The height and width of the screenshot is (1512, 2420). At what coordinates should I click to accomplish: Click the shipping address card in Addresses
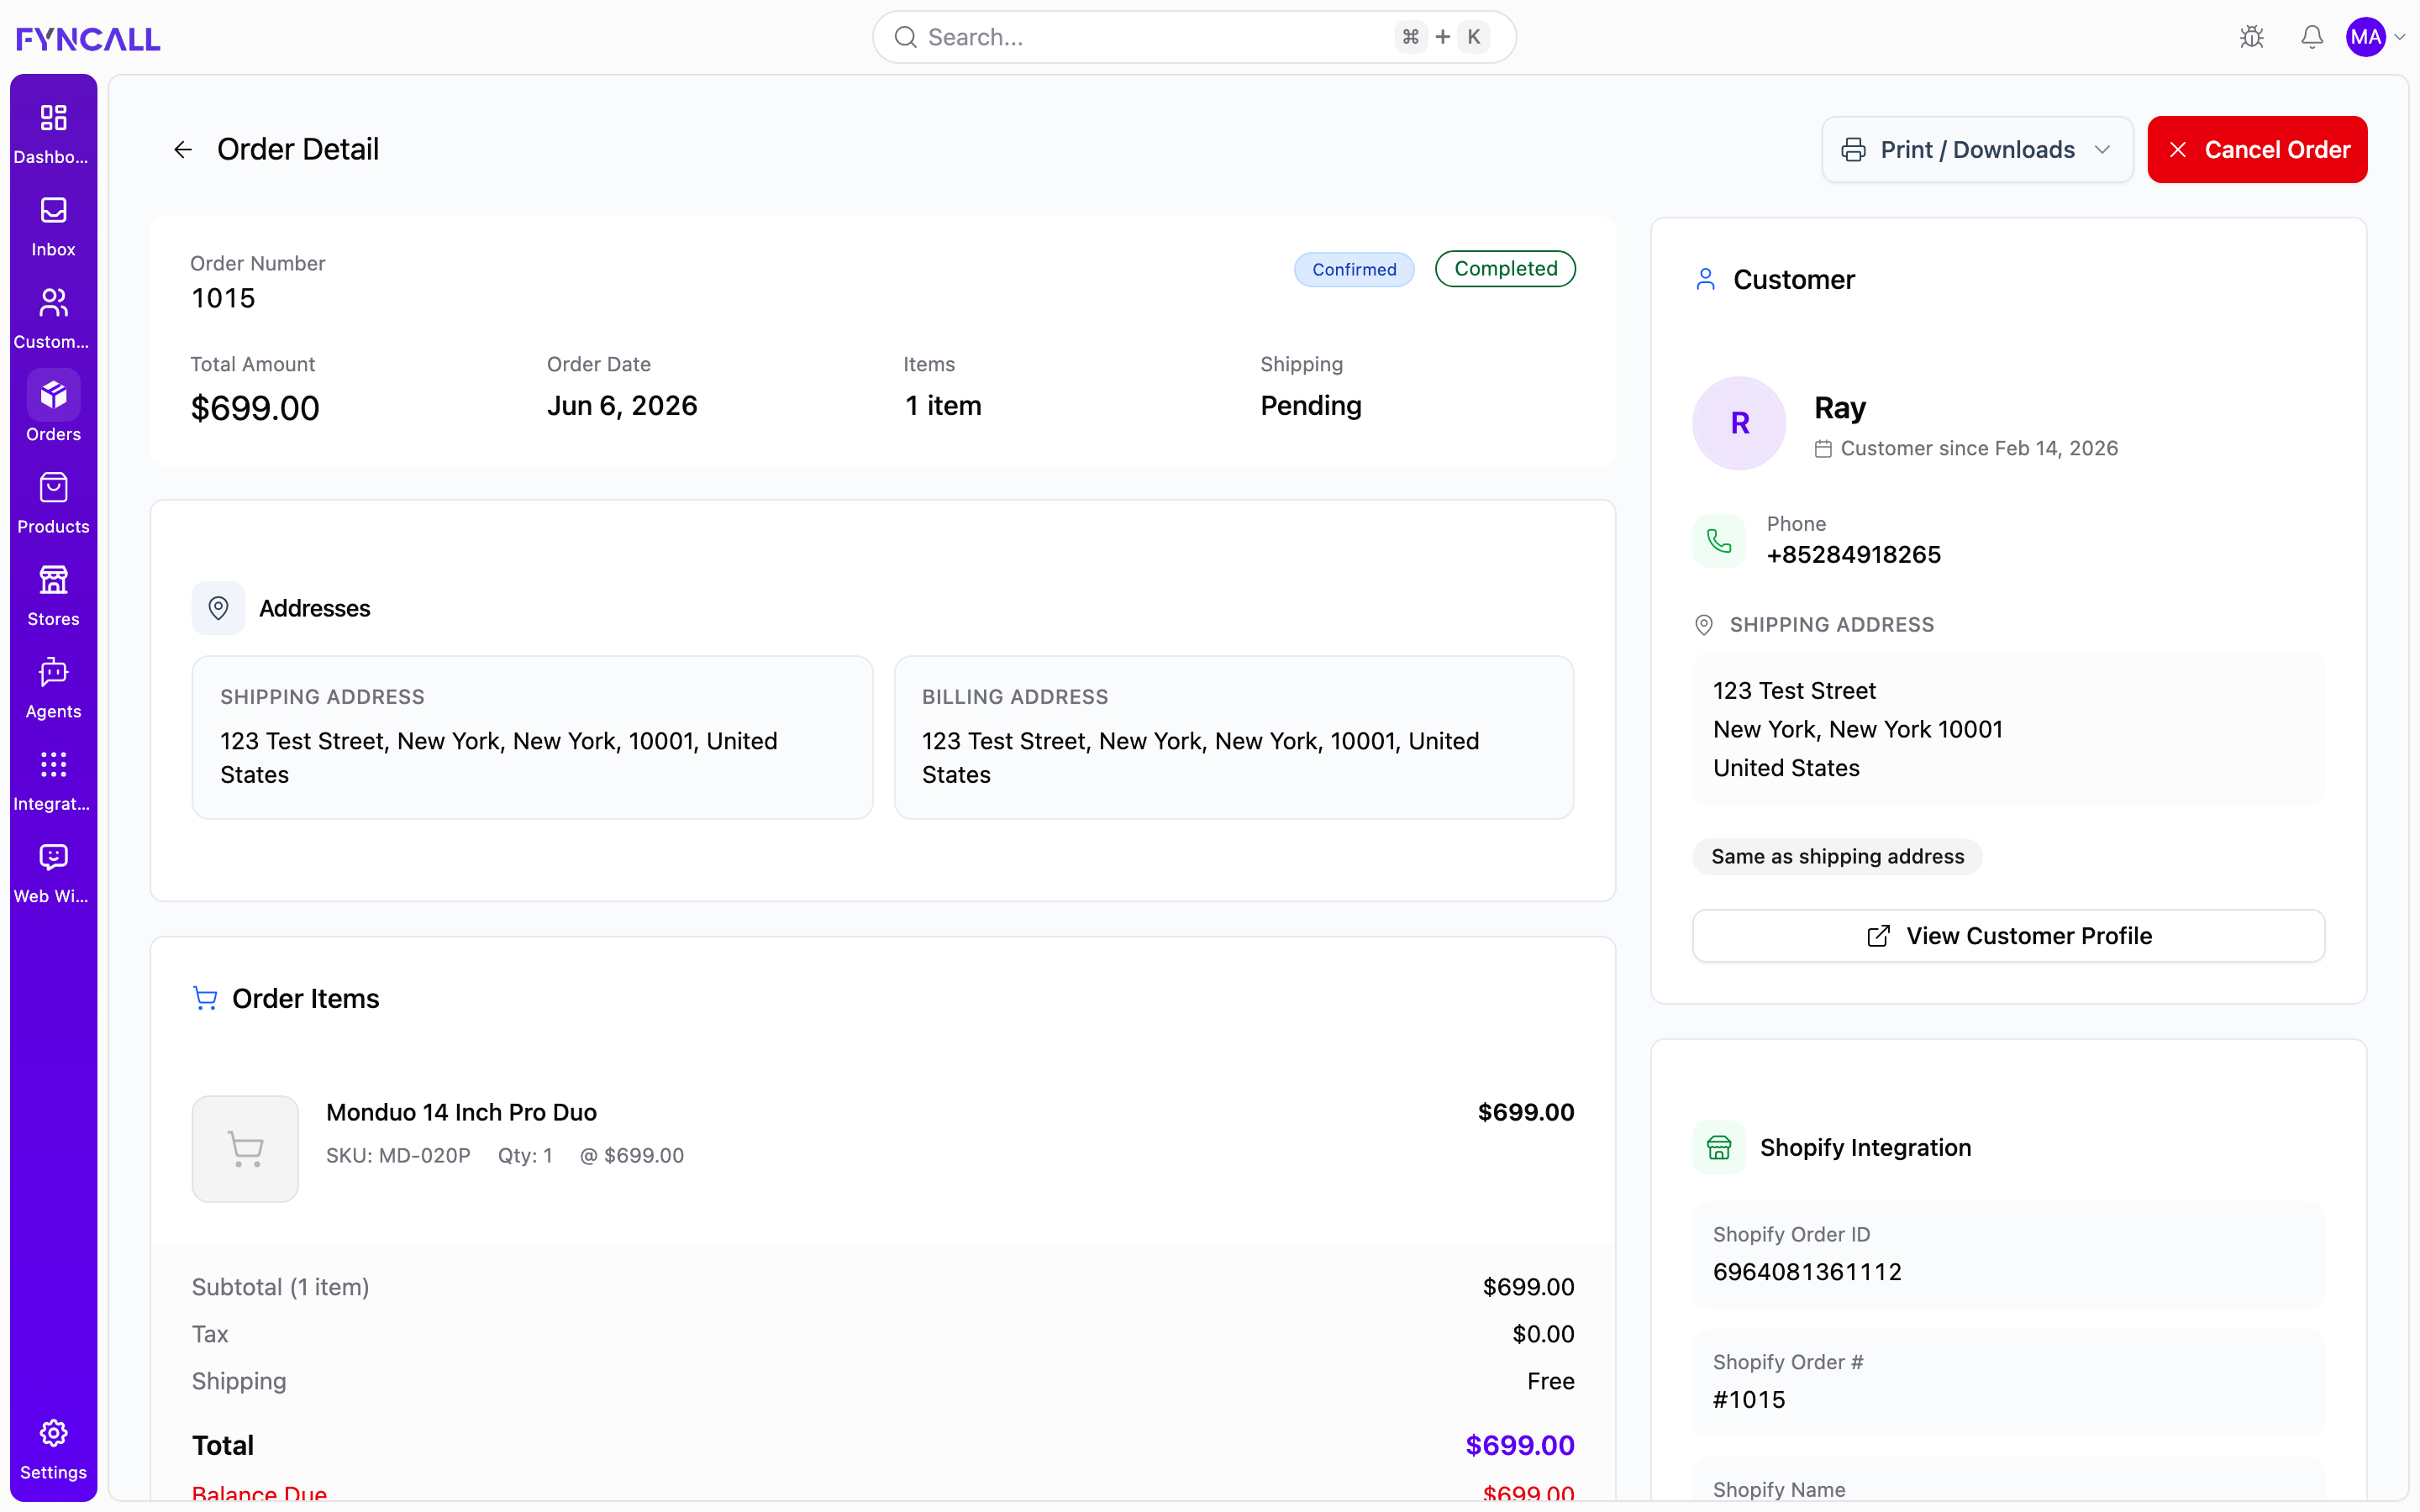click(x=532, y=737)
